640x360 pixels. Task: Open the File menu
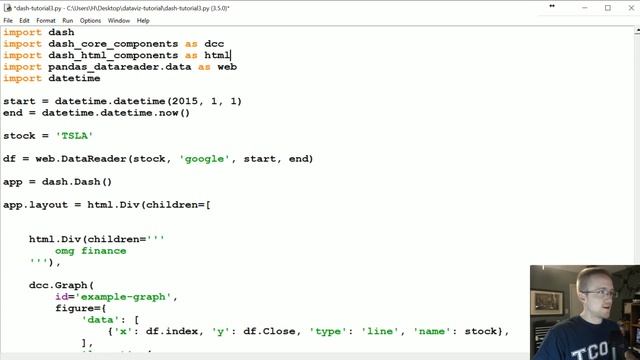click(8, 20)
